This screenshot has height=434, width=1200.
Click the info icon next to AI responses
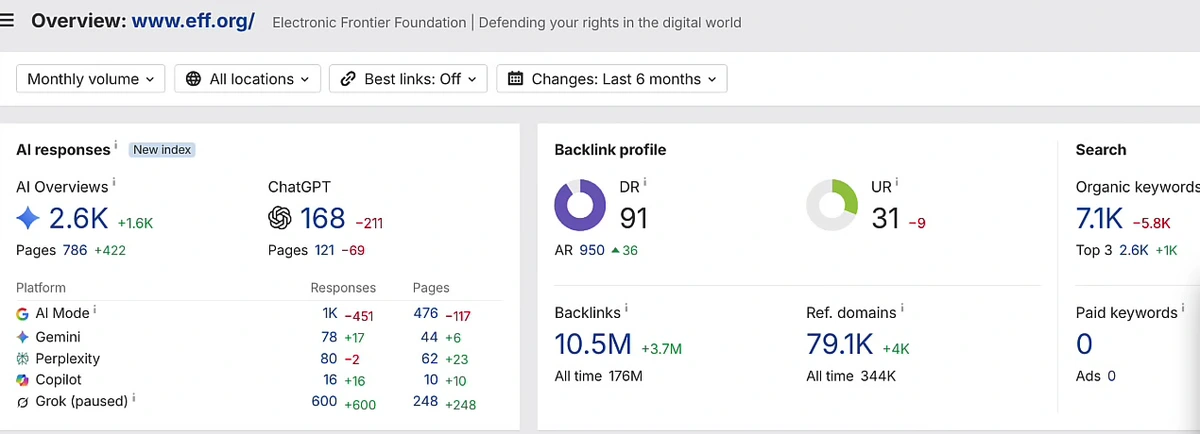(x=117, y=147)
